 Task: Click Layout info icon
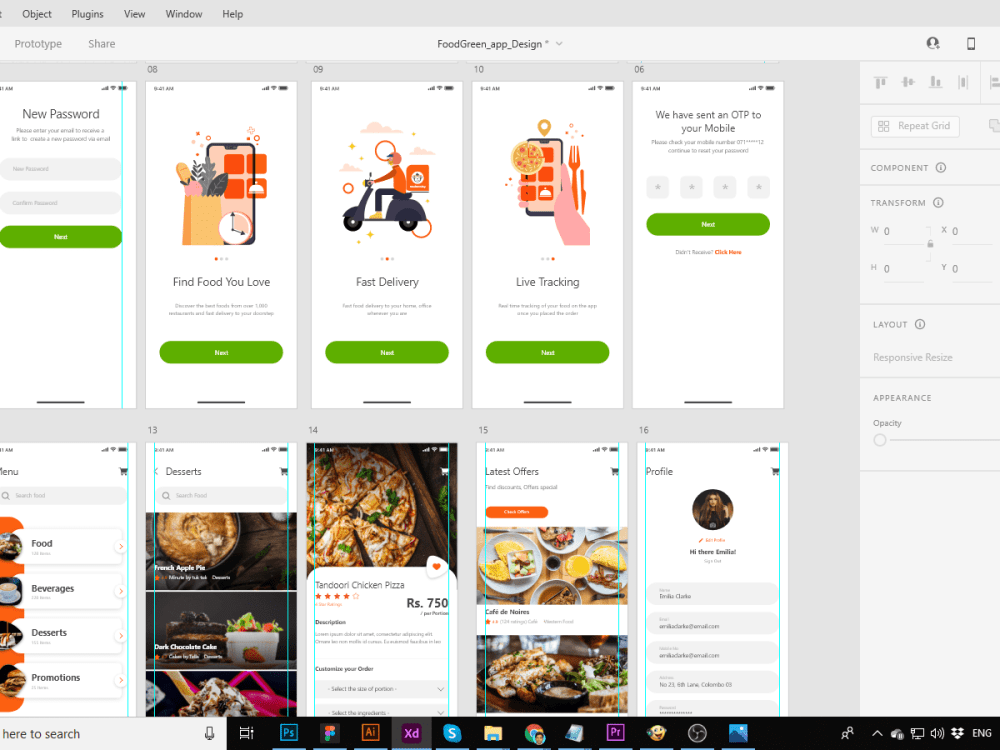click(920, 324)
